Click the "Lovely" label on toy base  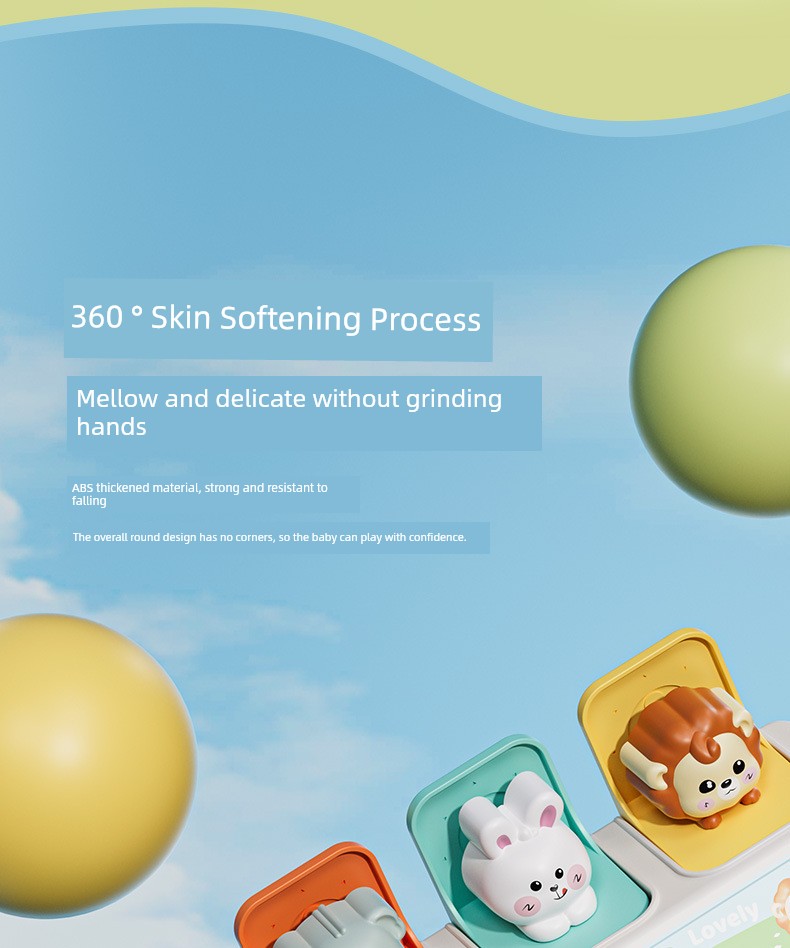[x=723, y=923]
